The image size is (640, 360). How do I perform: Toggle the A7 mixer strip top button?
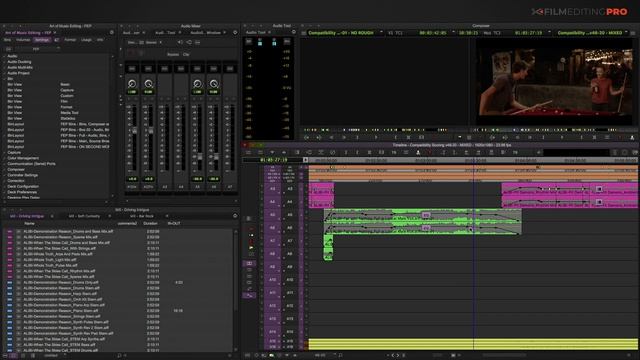point(230,69)
